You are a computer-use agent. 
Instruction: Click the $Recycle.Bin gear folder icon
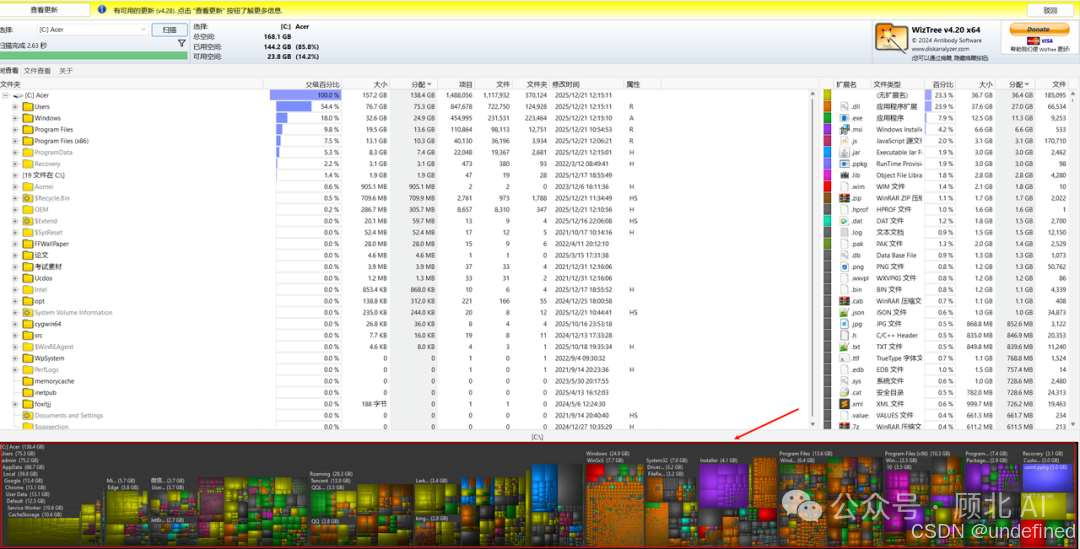point(28,198)
